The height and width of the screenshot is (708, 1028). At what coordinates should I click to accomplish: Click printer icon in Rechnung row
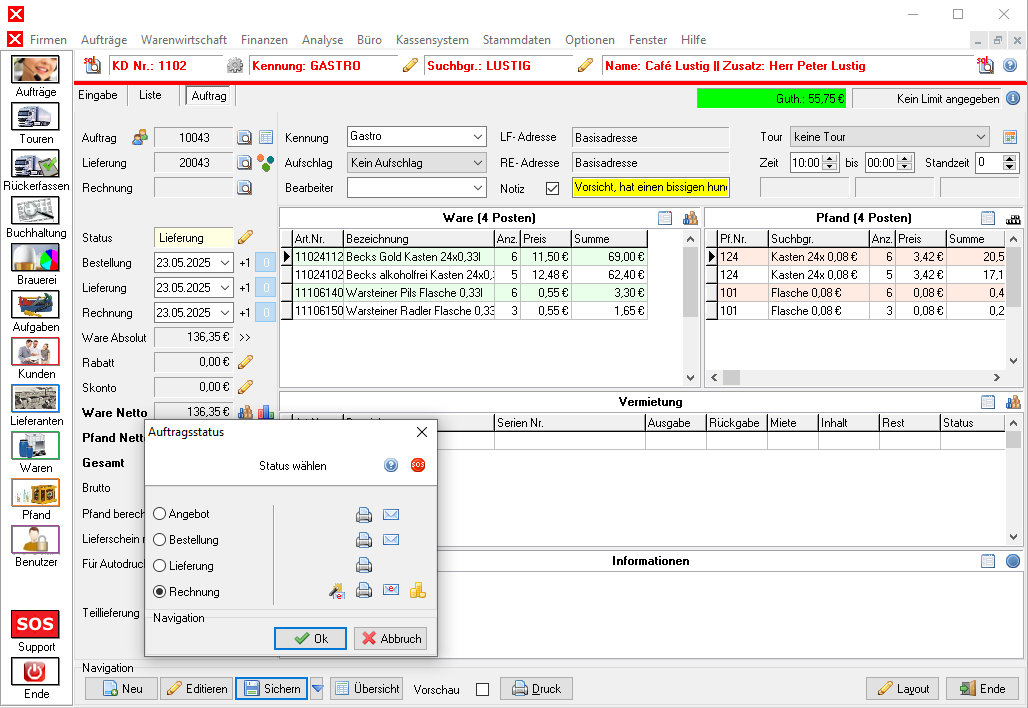[364, 591]
